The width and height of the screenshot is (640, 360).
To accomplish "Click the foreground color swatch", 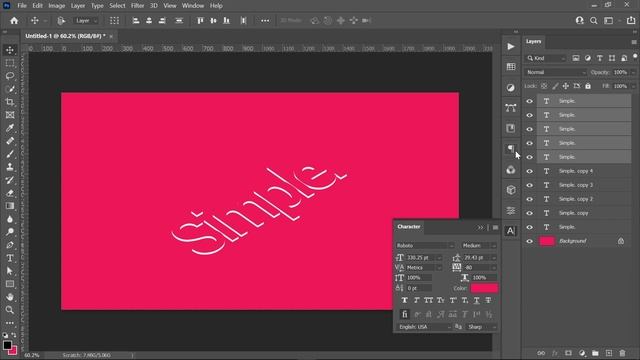I will (7, 345).
